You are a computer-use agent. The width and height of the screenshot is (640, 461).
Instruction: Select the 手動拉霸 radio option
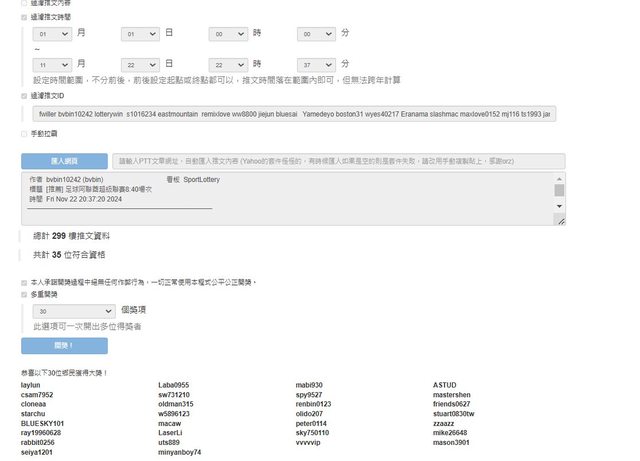coord(24,133)
